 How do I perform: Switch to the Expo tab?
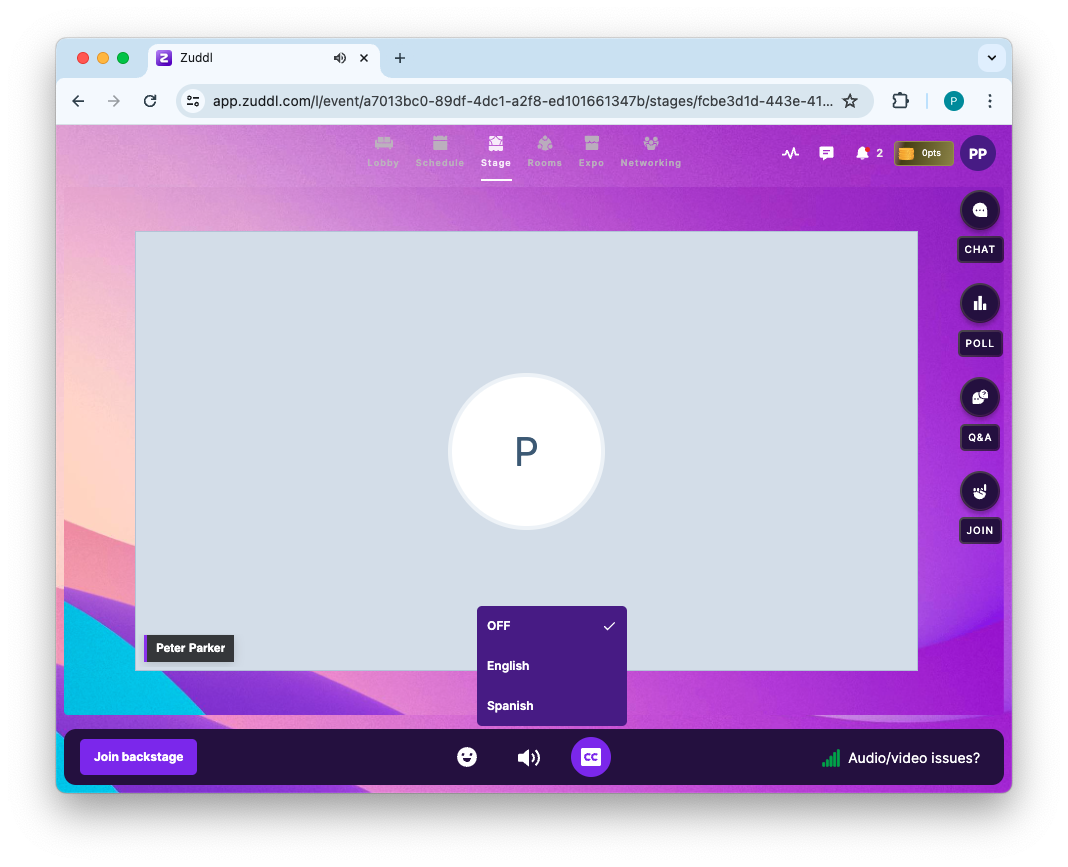click(591, 151)
